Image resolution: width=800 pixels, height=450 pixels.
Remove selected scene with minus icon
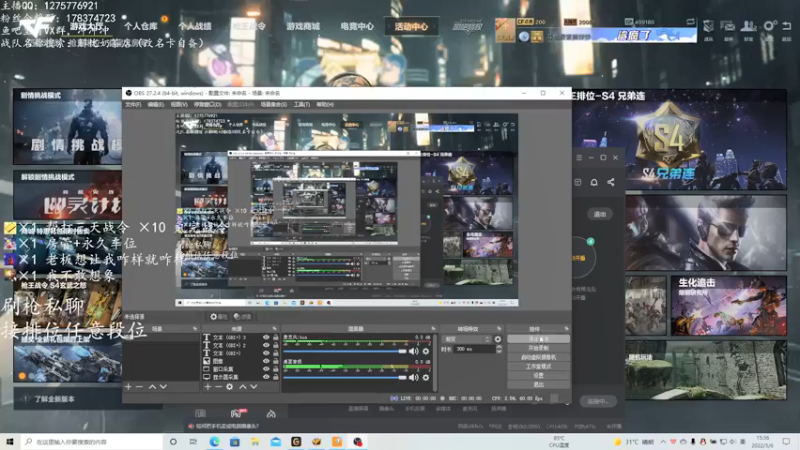(139, 387)
